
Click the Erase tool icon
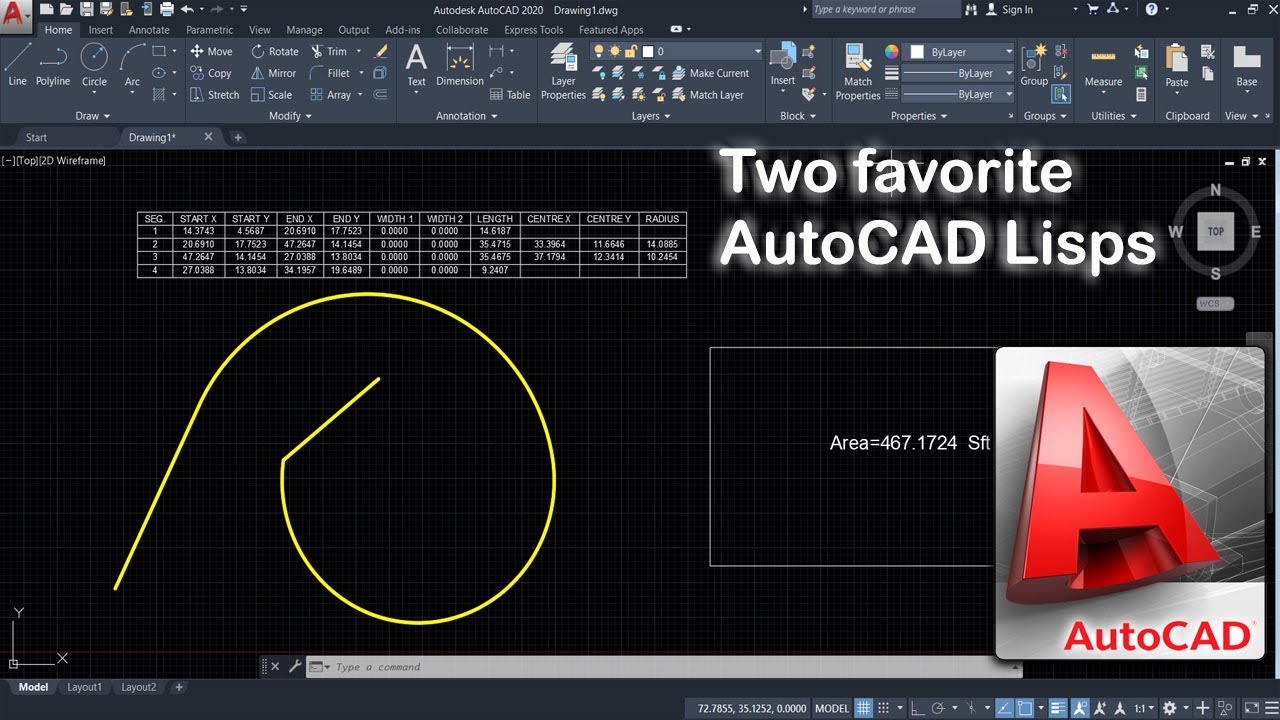[381, 51]
